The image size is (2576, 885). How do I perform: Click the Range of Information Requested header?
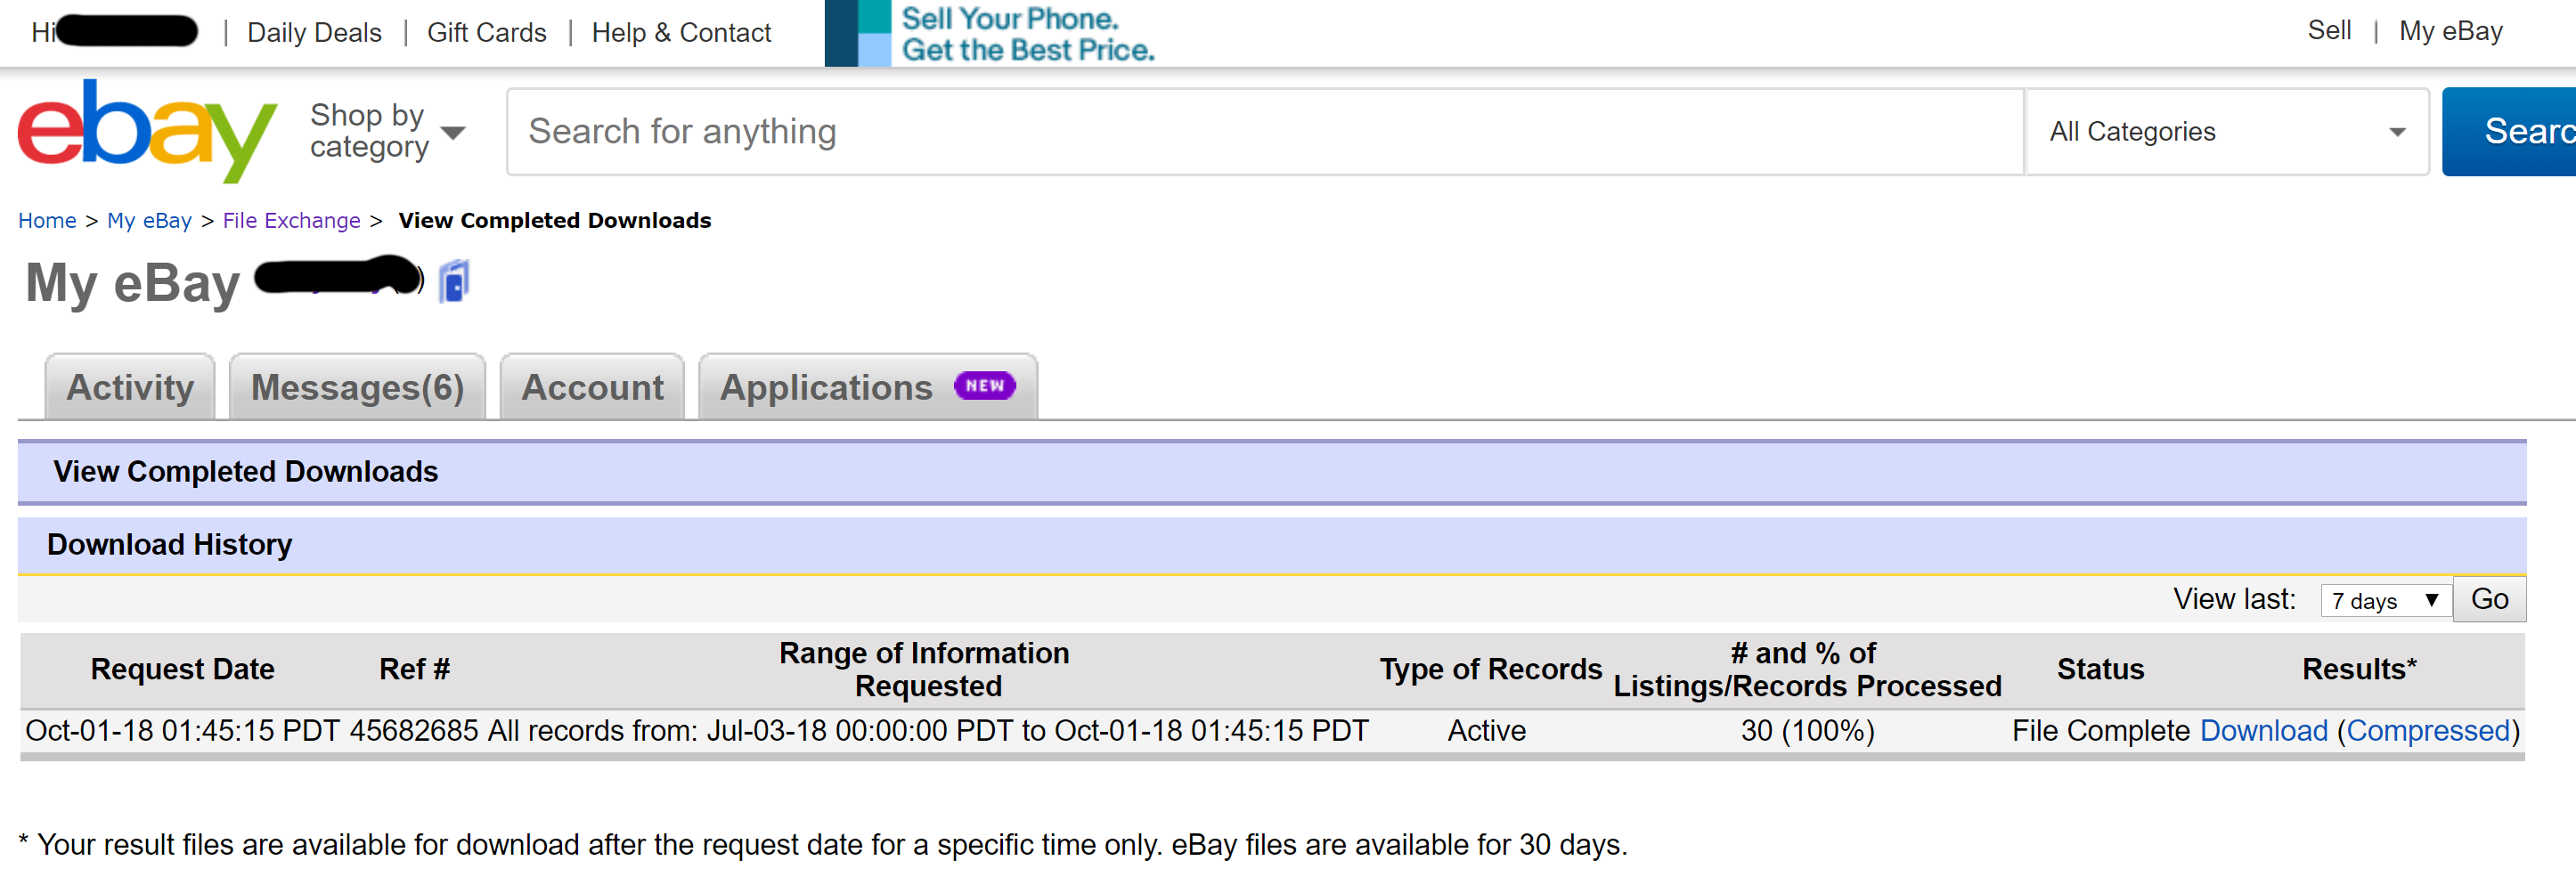tap(924, 669)
